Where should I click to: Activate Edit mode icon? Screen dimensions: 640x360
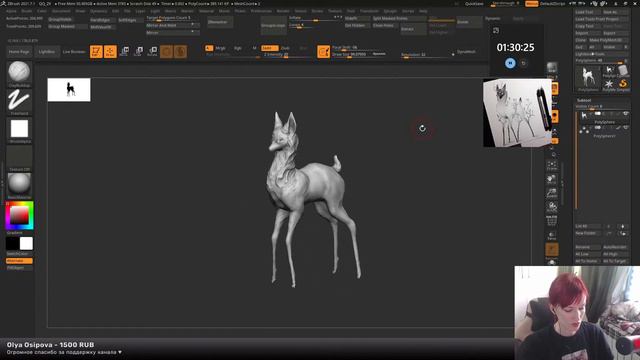pos(96,51)
